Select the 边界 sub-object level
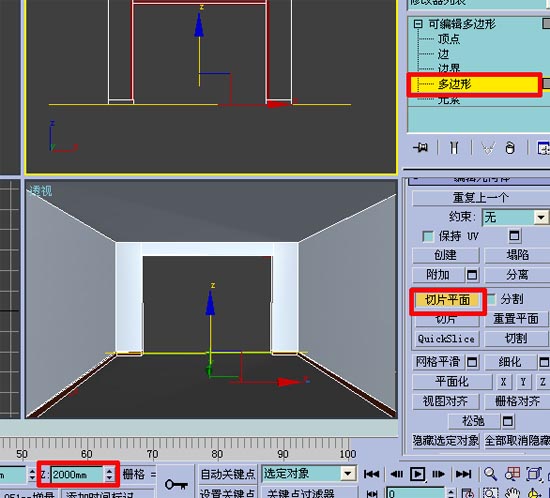 coord(449,68)
